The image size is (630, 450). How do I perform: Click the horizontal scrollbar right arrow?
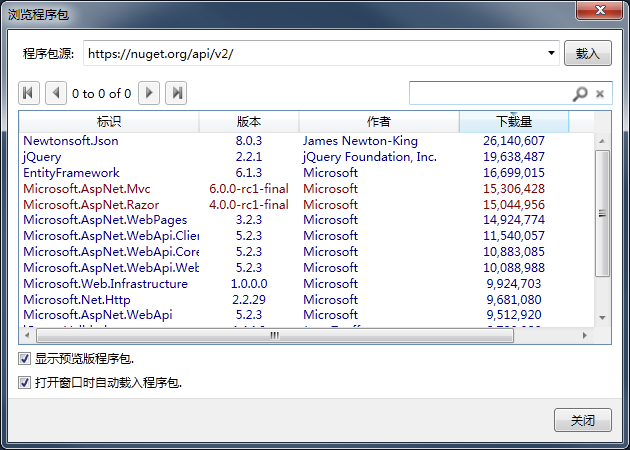point(585,335)
